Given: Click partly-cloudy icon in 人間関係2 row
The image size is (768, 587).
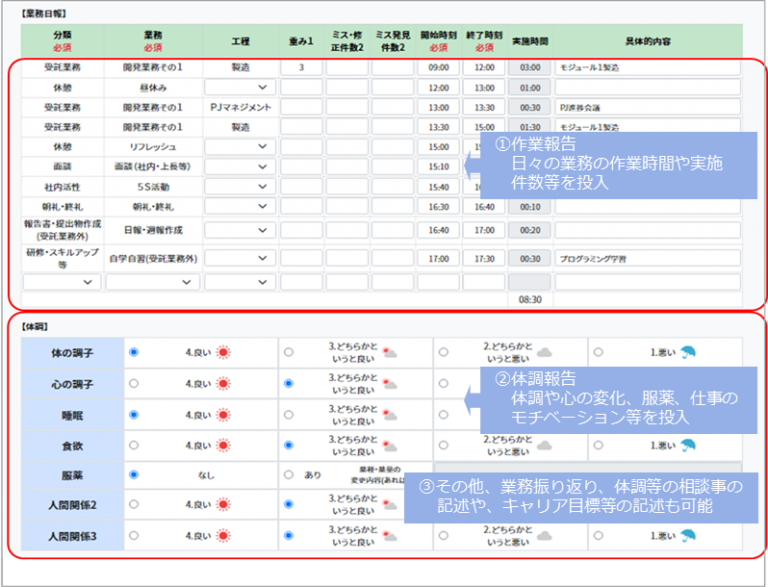Looking at the screenshot, I should coord(390,504).
